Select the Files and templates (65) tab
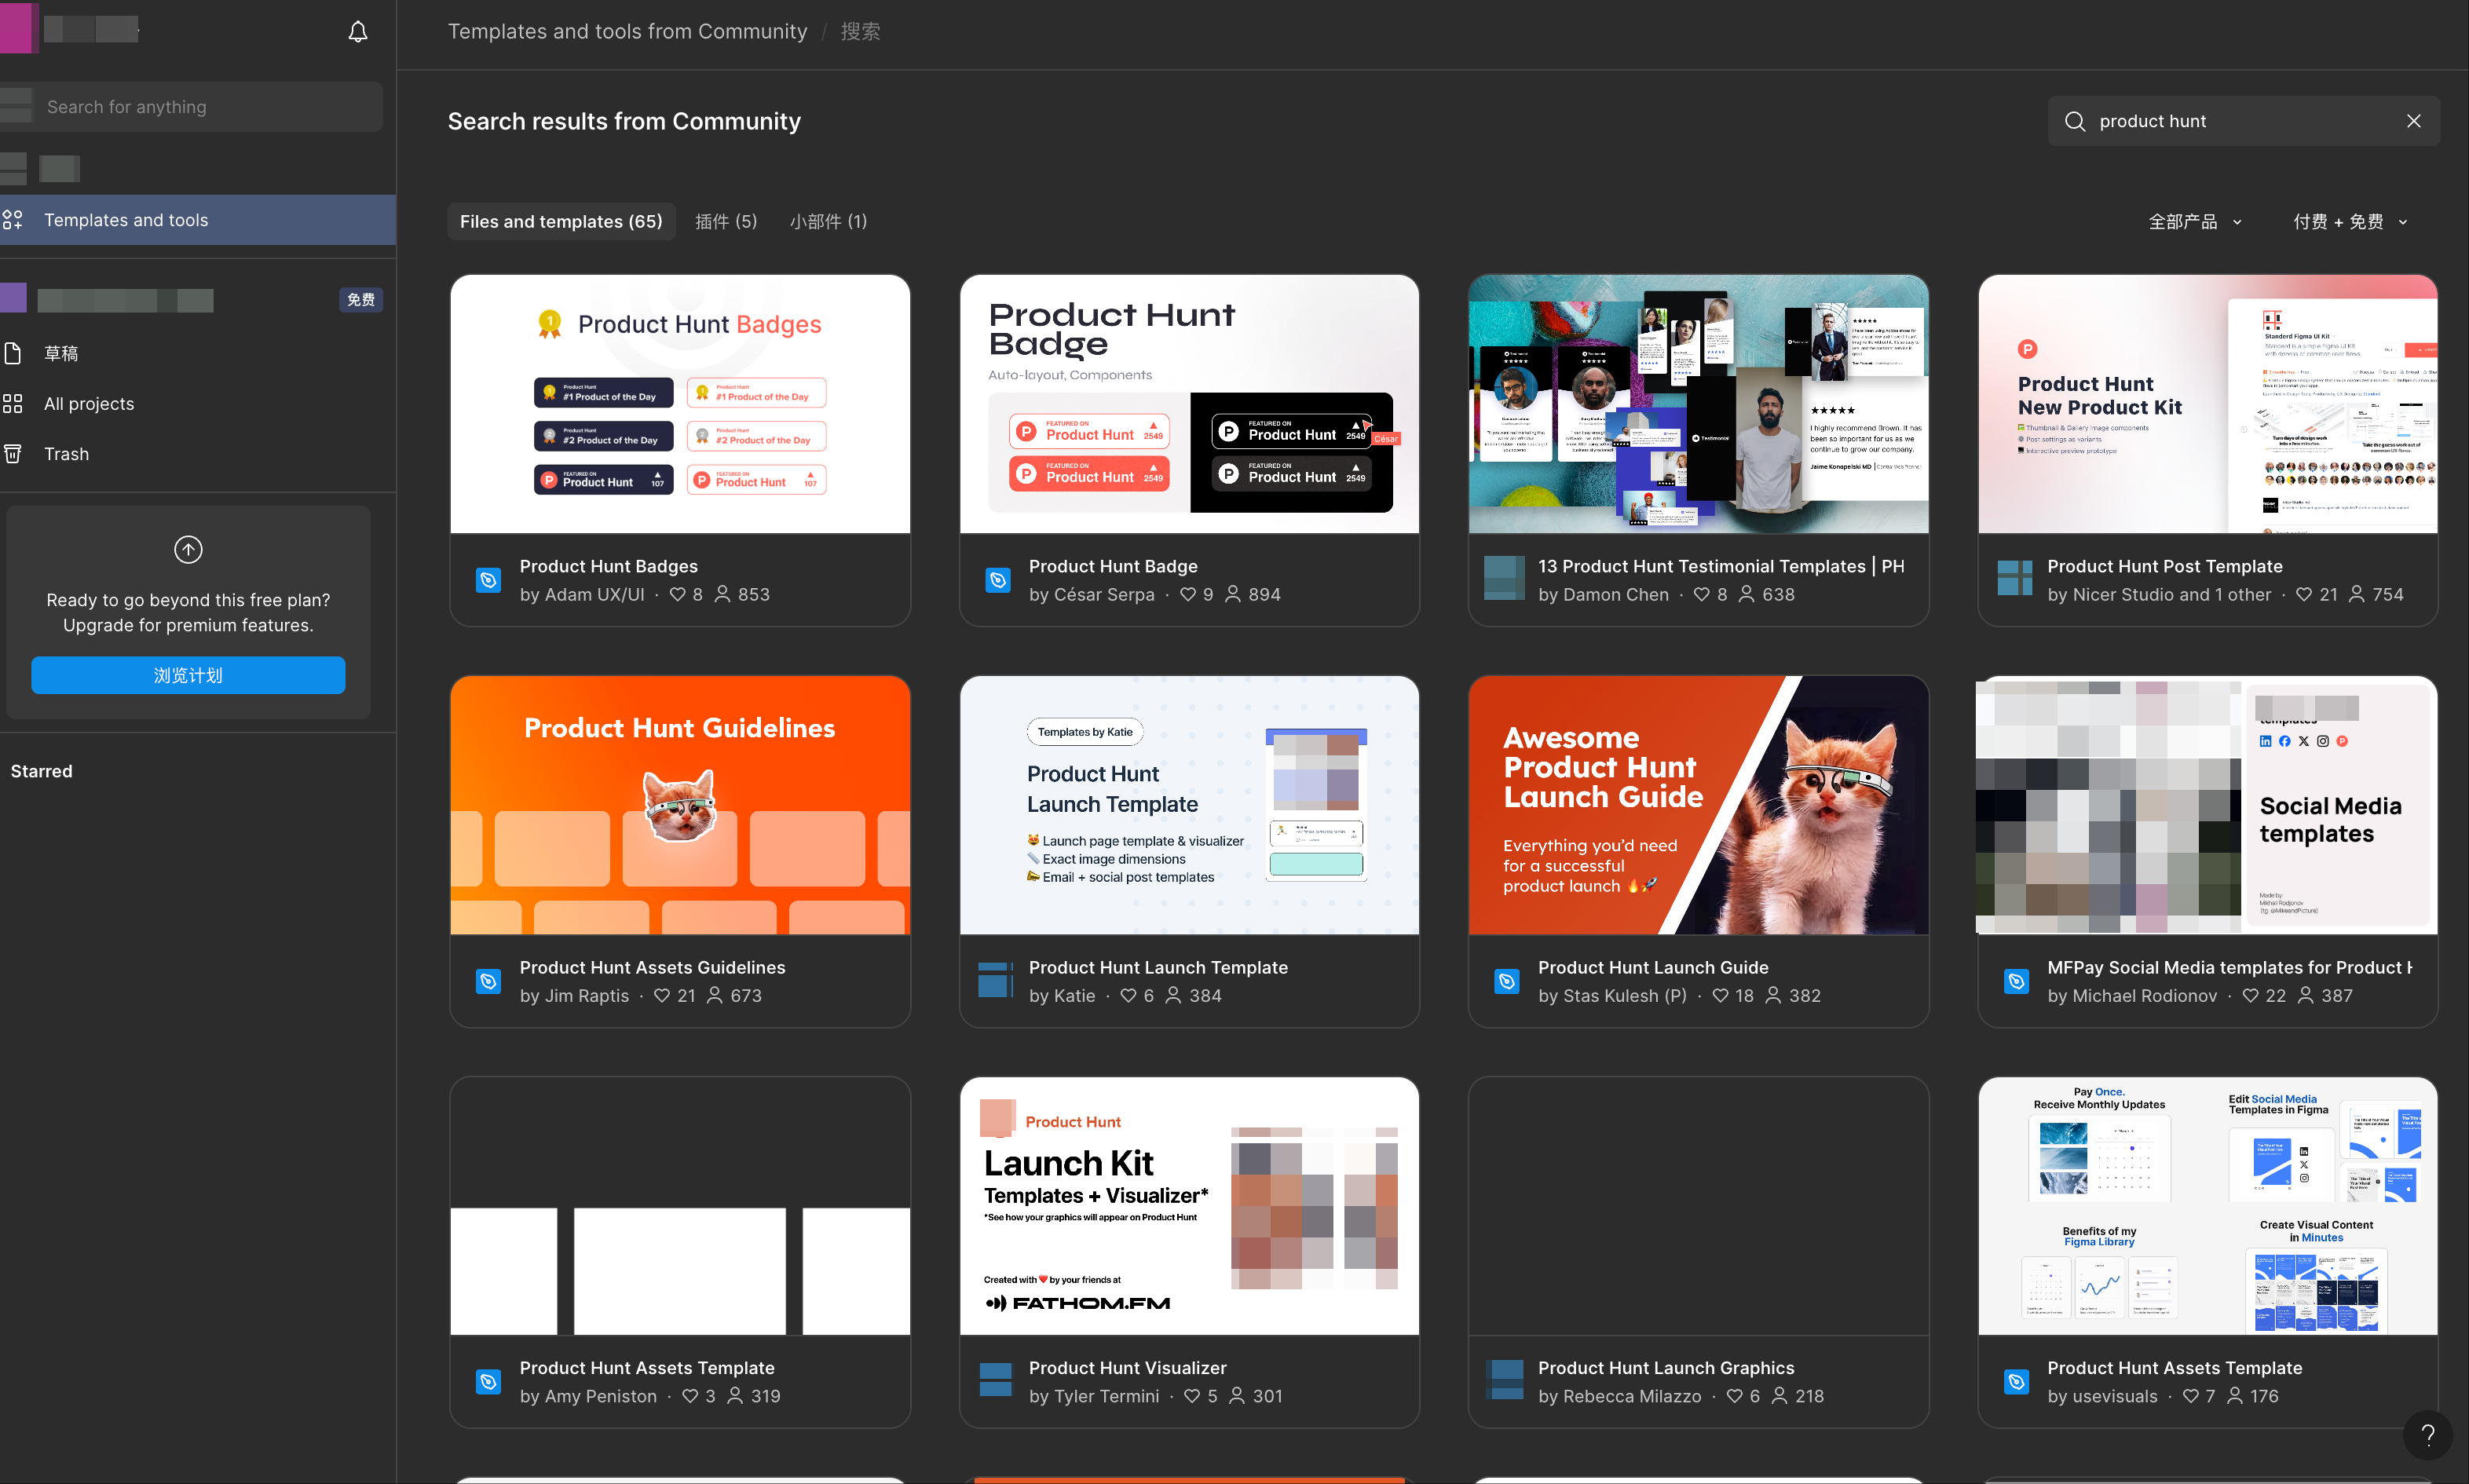The height and width of the screenshot is (1484, 2469). (561, 221)
